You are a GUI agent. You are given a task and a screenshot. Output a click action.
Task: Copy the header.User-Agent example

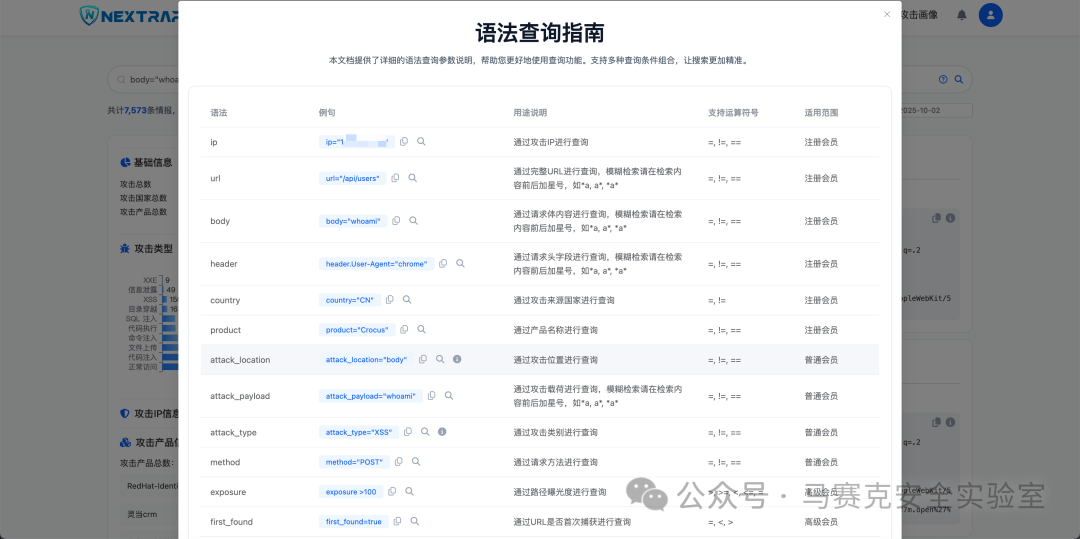point(443,264)
